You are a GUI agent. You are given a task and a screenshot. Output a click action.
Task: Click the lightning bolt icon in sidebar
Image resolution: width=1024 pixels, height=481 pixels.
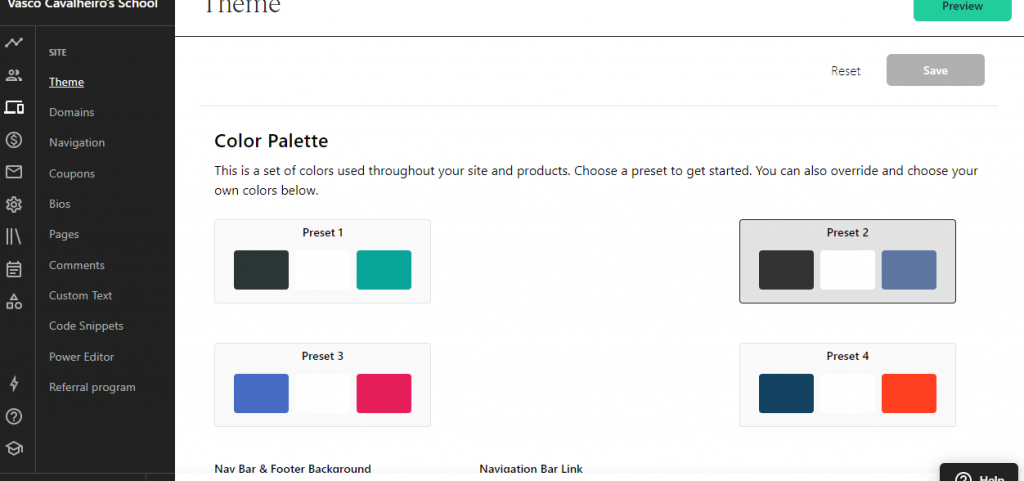[x=14, y=383]
